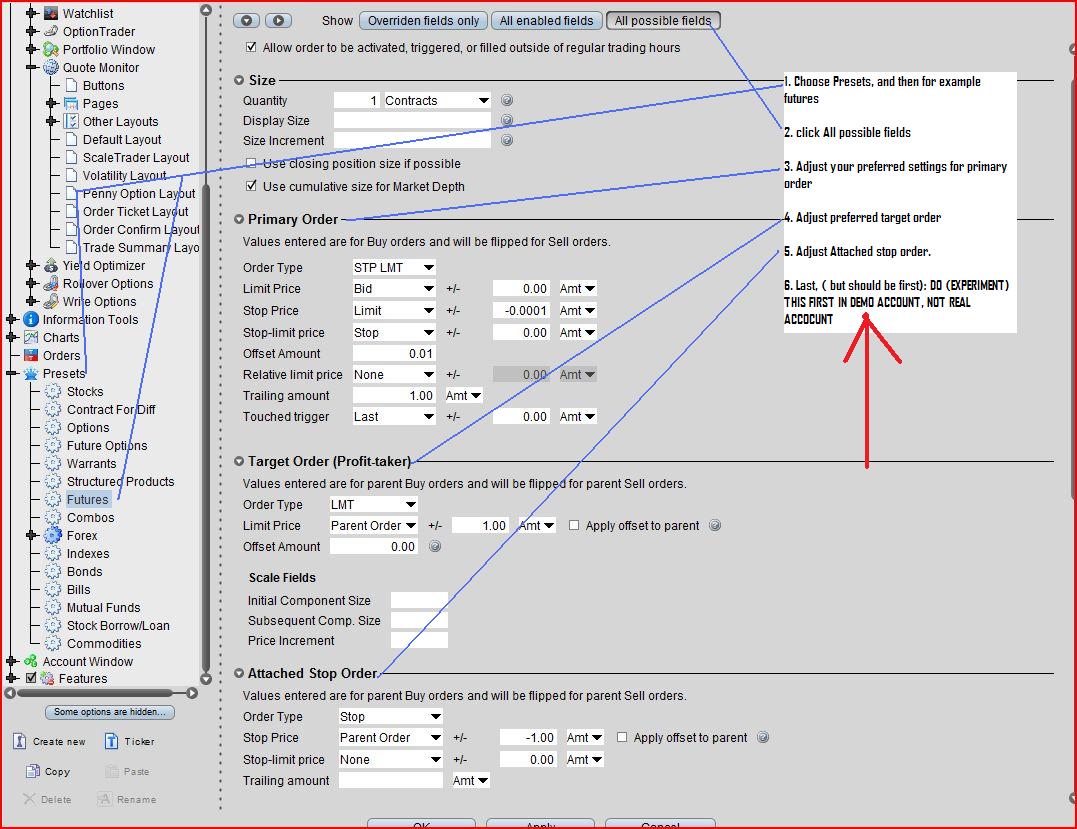This screenshot has width=1077, height=829.
Task: Show All possible fields
Action: (663, 21)
